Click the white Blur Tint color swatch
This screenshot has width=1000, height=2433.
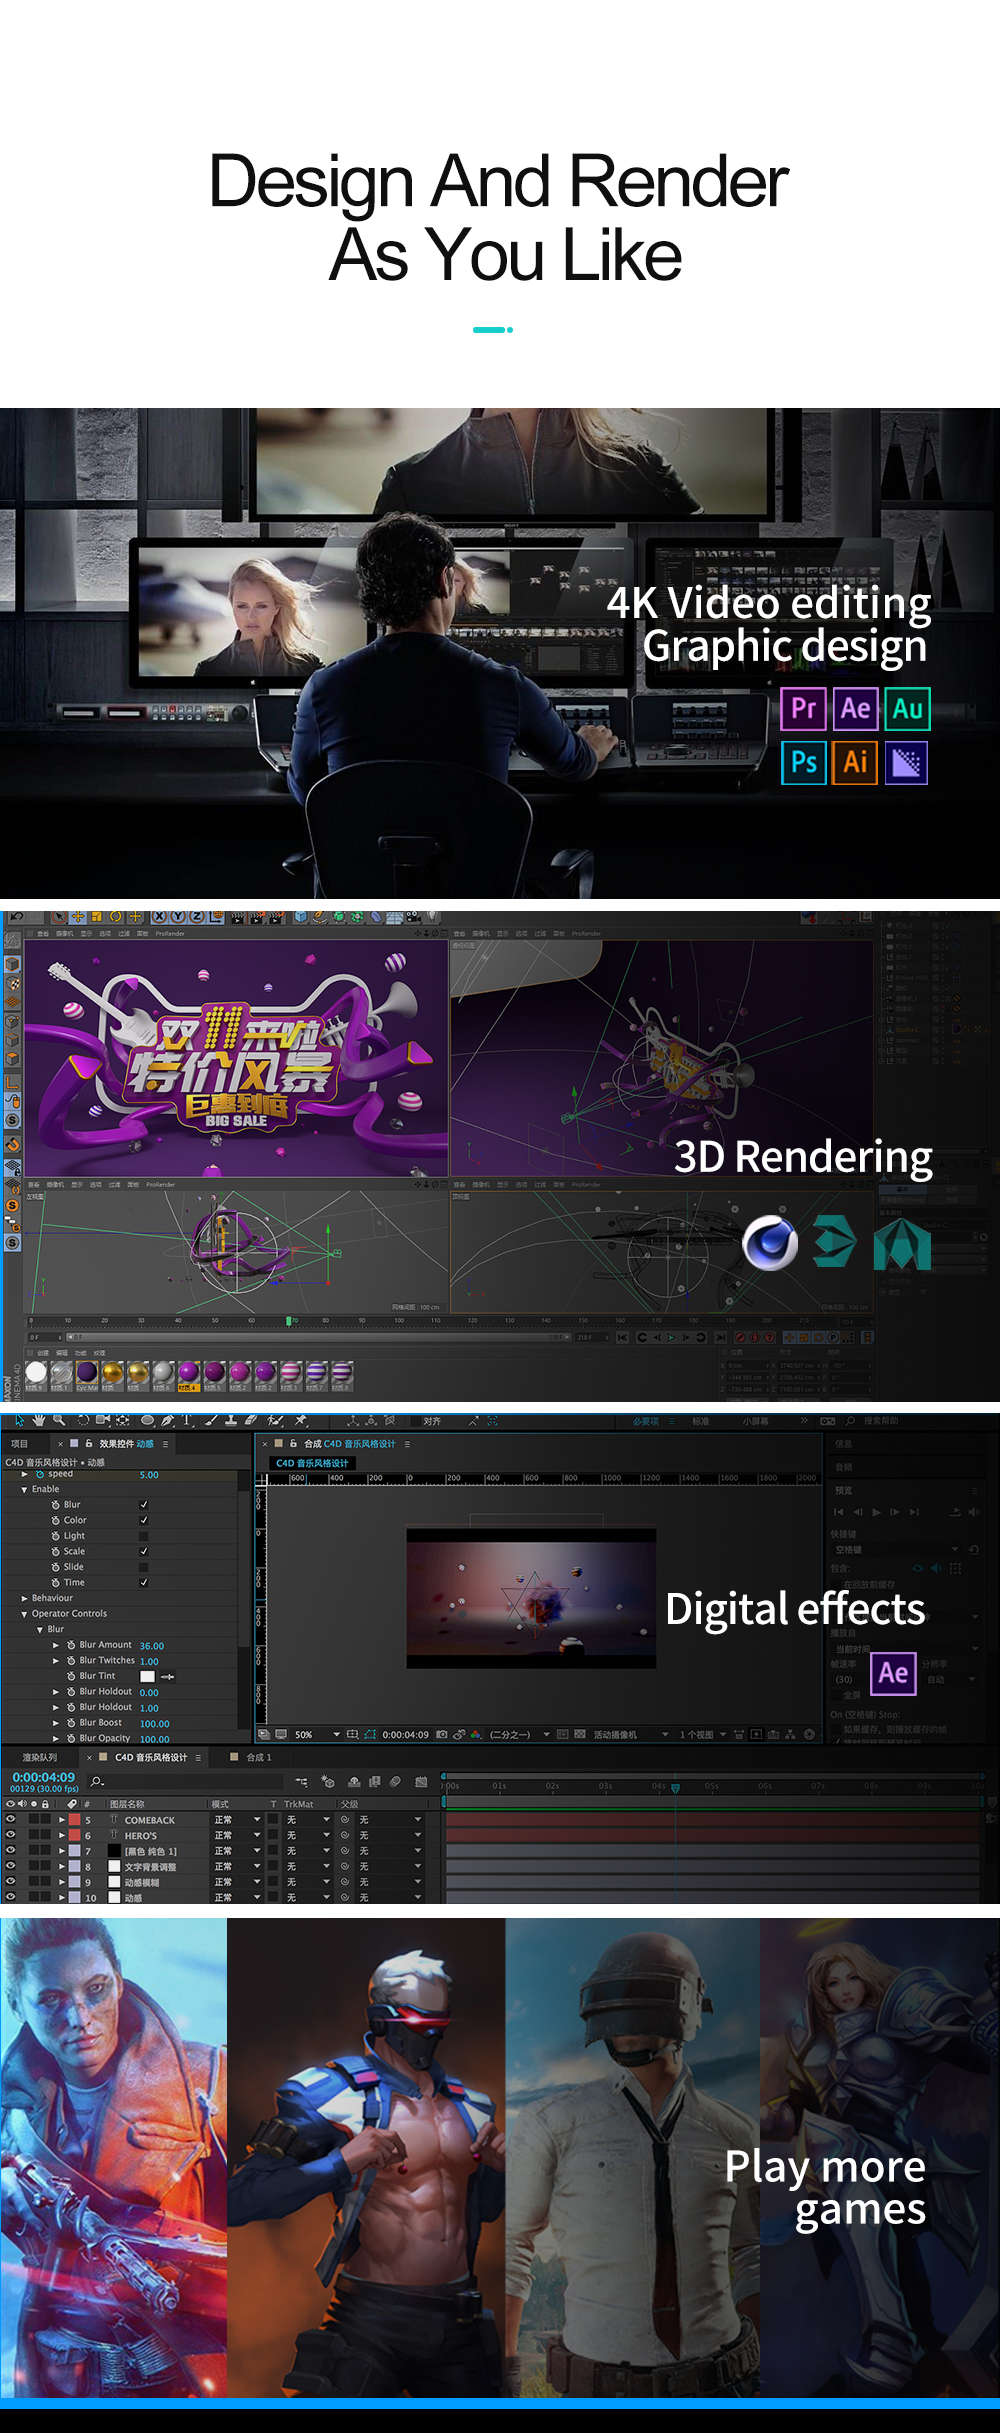(147, 1677)
